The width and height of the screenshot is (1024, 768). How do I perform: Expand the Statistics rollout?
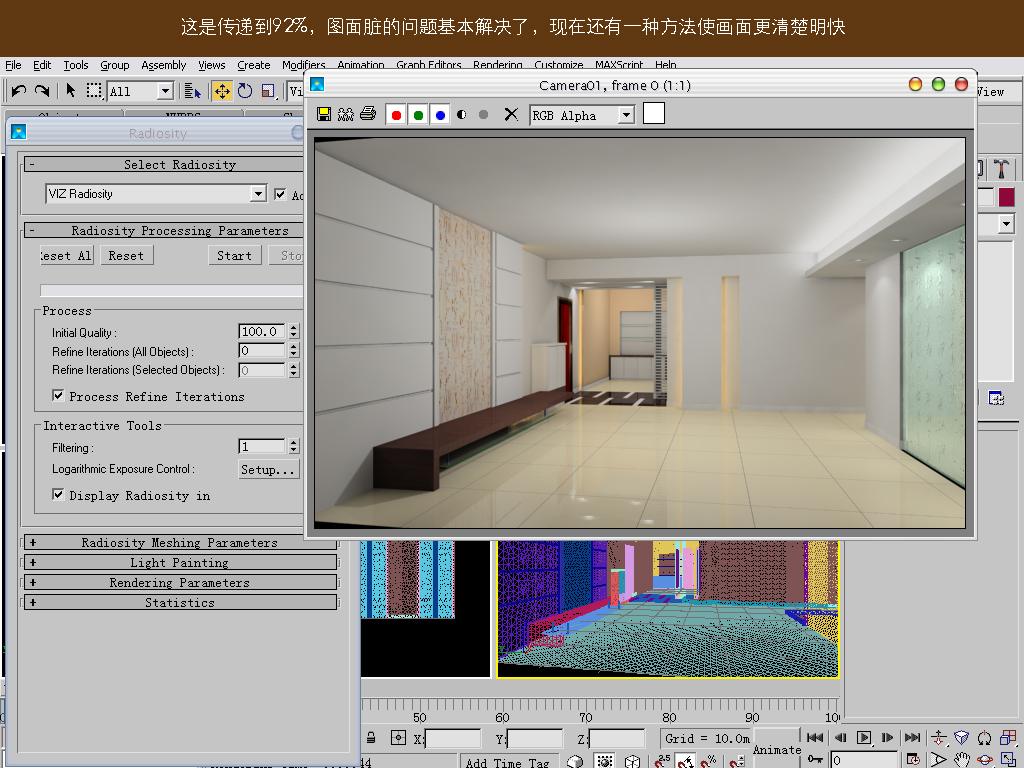(x=180, y=602)
